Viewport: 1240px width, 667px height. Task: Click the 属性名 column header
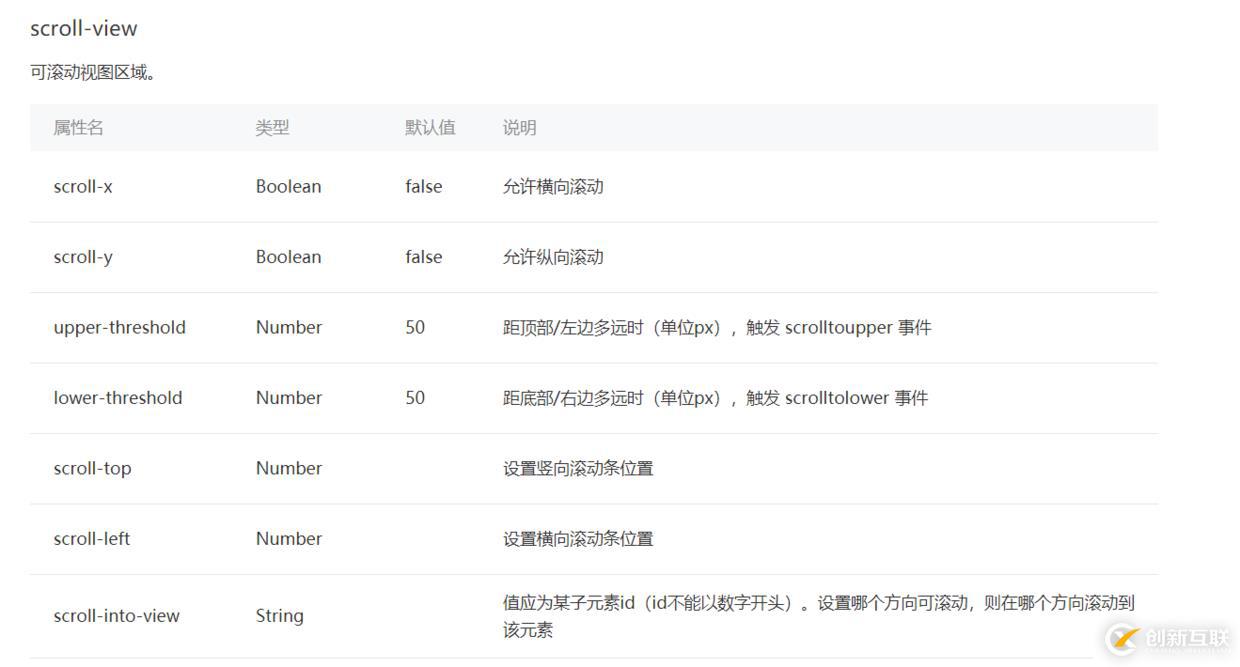click(x=78, y=127)
